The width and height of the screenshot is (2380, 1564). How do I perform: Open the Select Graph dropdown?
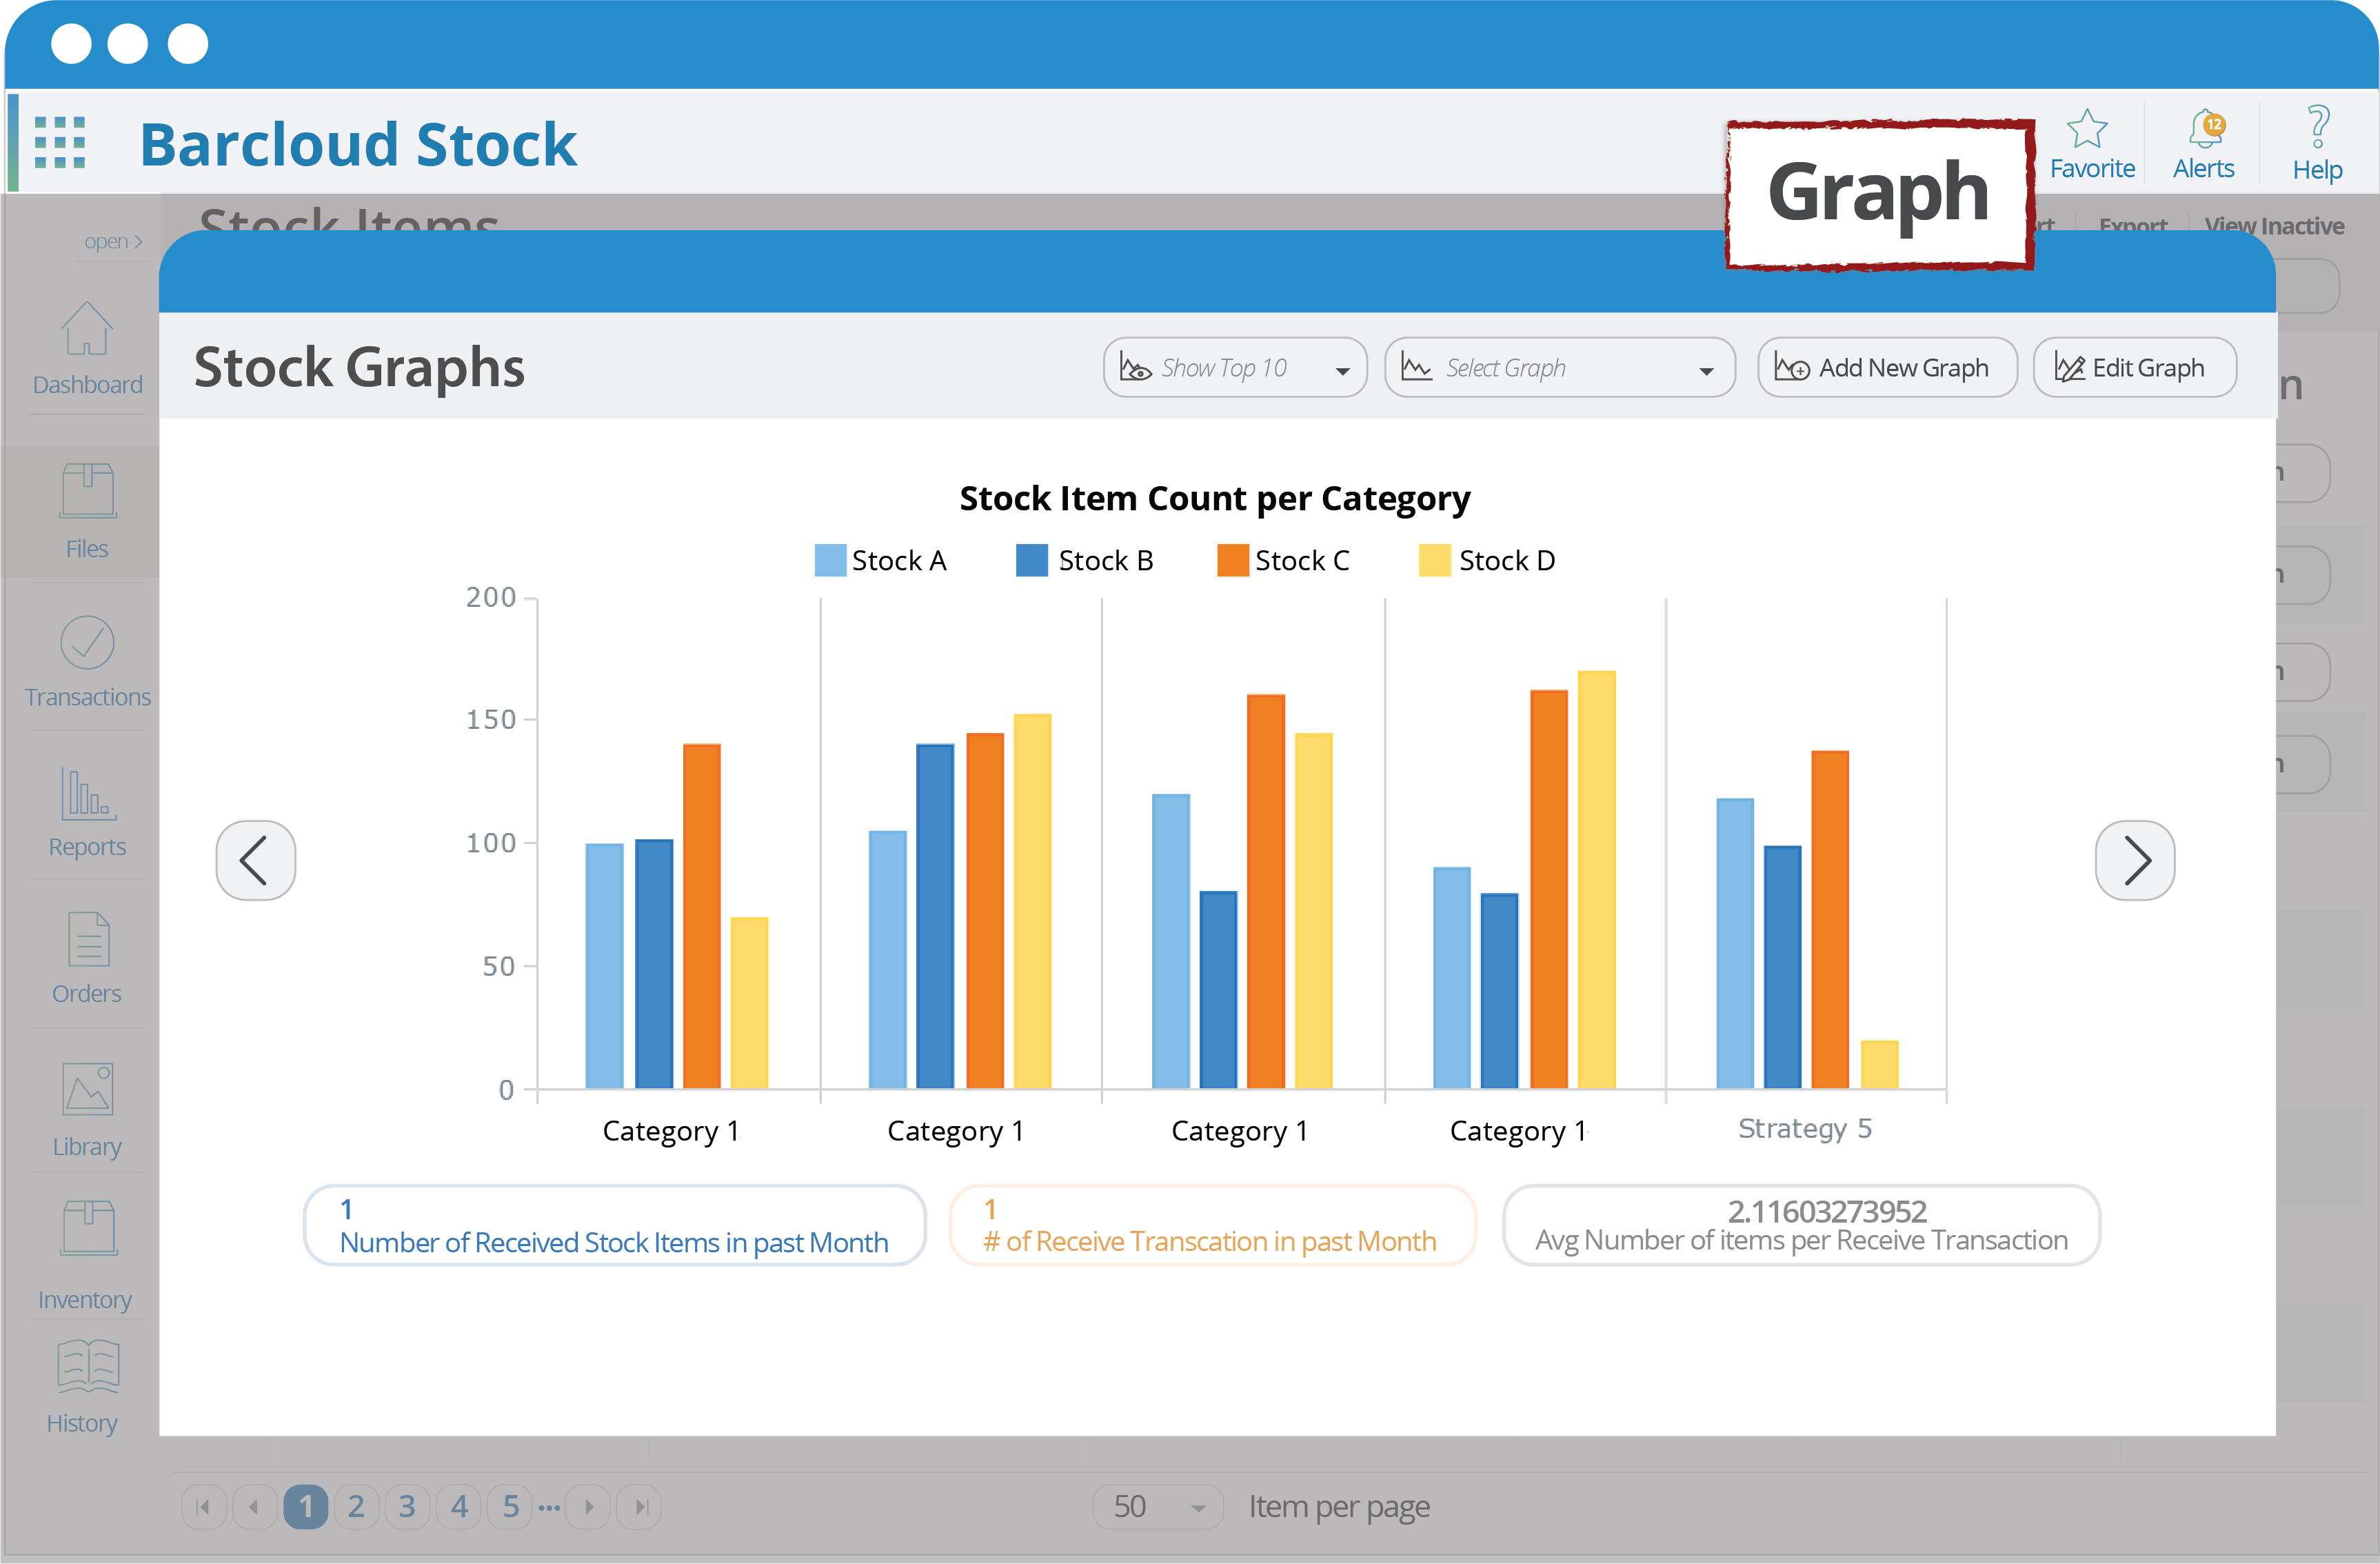coord(1559,368)
